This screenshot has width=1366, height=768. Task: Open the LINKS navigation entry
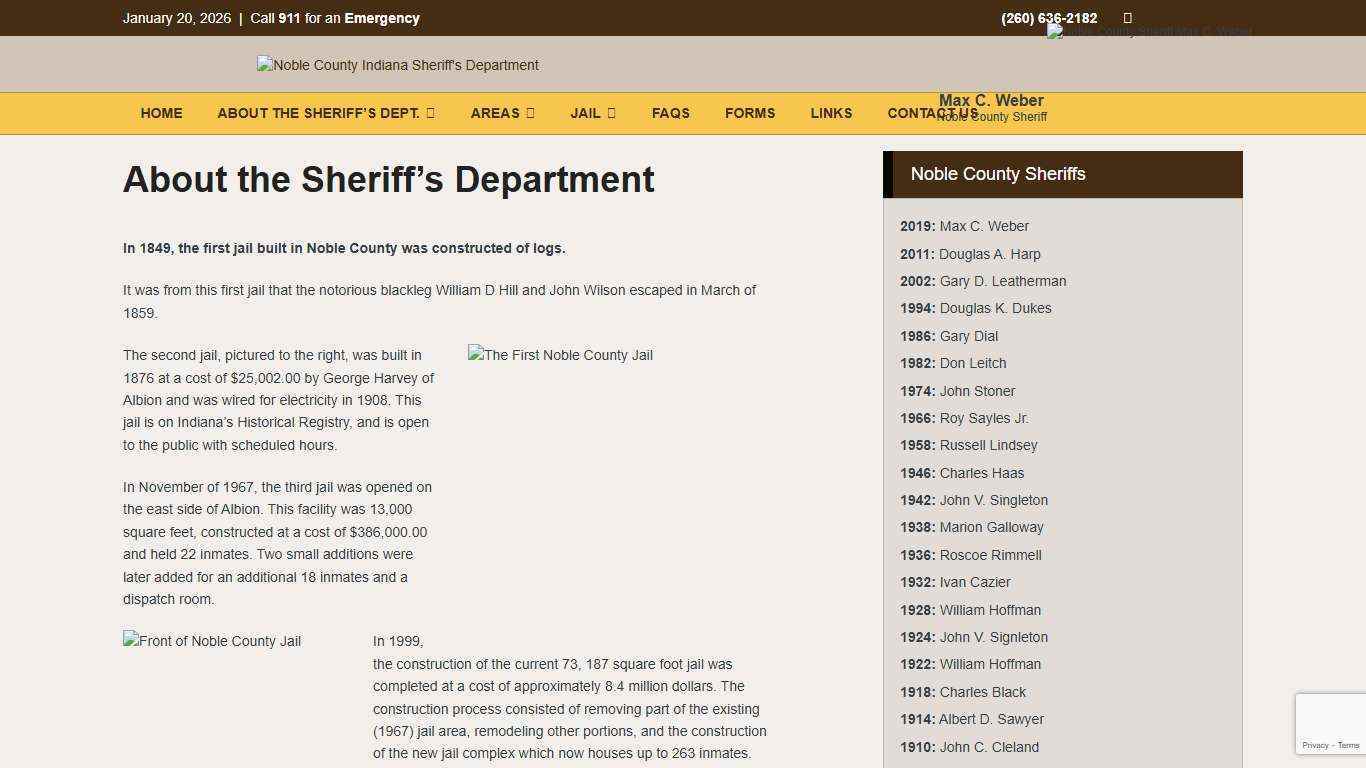(x=831, y=113)
